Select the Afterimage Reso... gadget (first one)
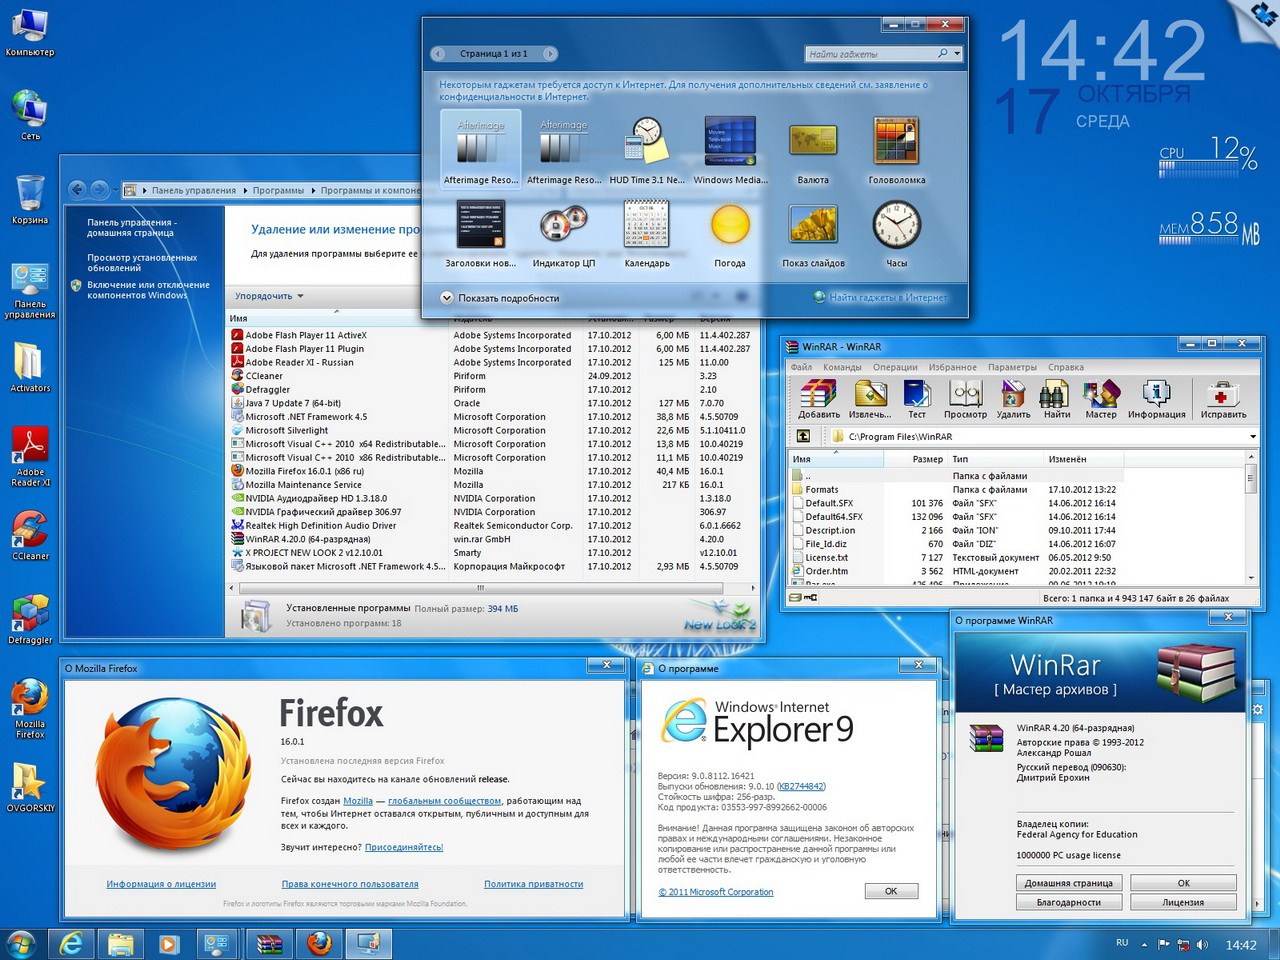Image resolution: width=1280 pixels, height=960 pixels. 481,150
